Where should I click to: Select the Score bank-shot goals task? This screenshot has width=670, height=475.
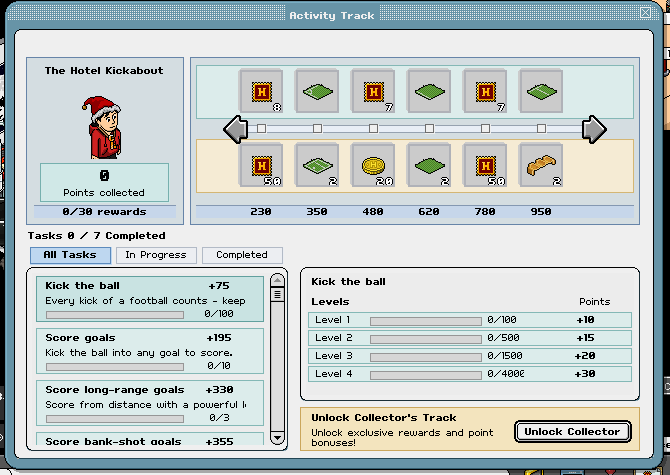coord(150,439)
